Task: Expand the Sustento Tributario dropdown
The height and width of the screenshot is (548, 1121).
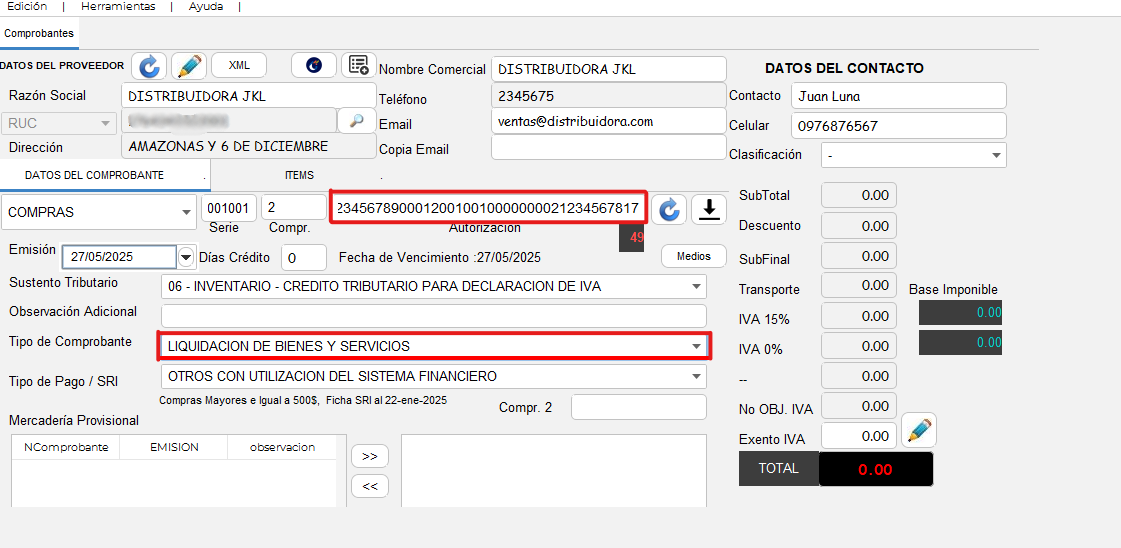Action: coord(696,287)
